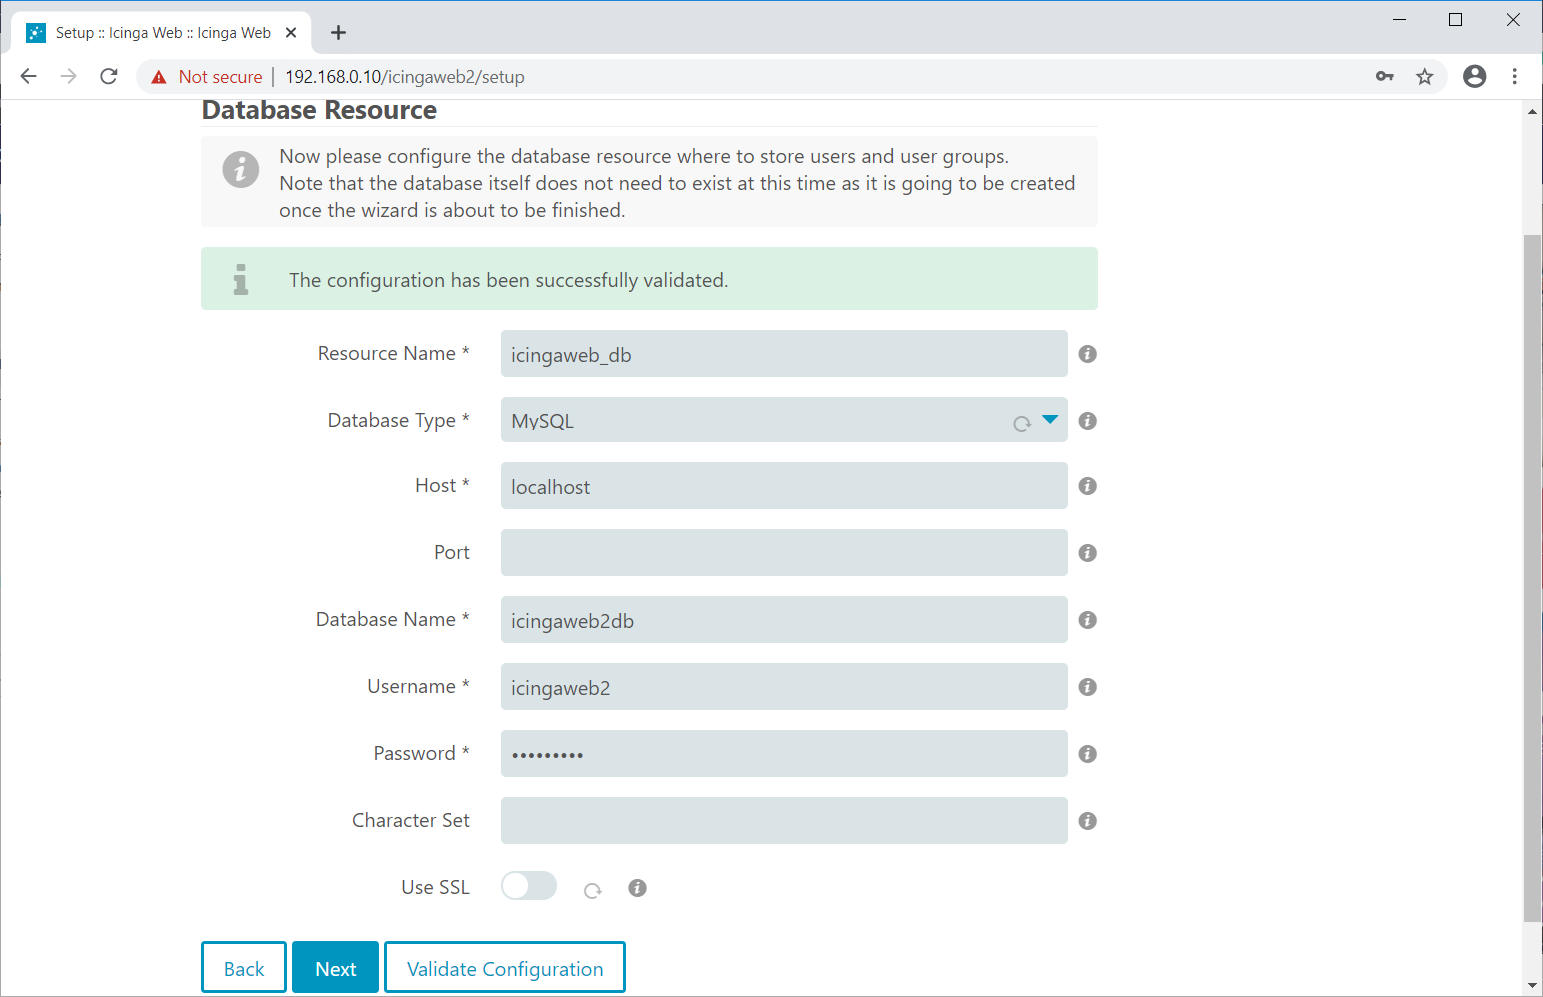Click the Host field info icon
This screenshot has width=1543, height=997.
[1088, 486]
